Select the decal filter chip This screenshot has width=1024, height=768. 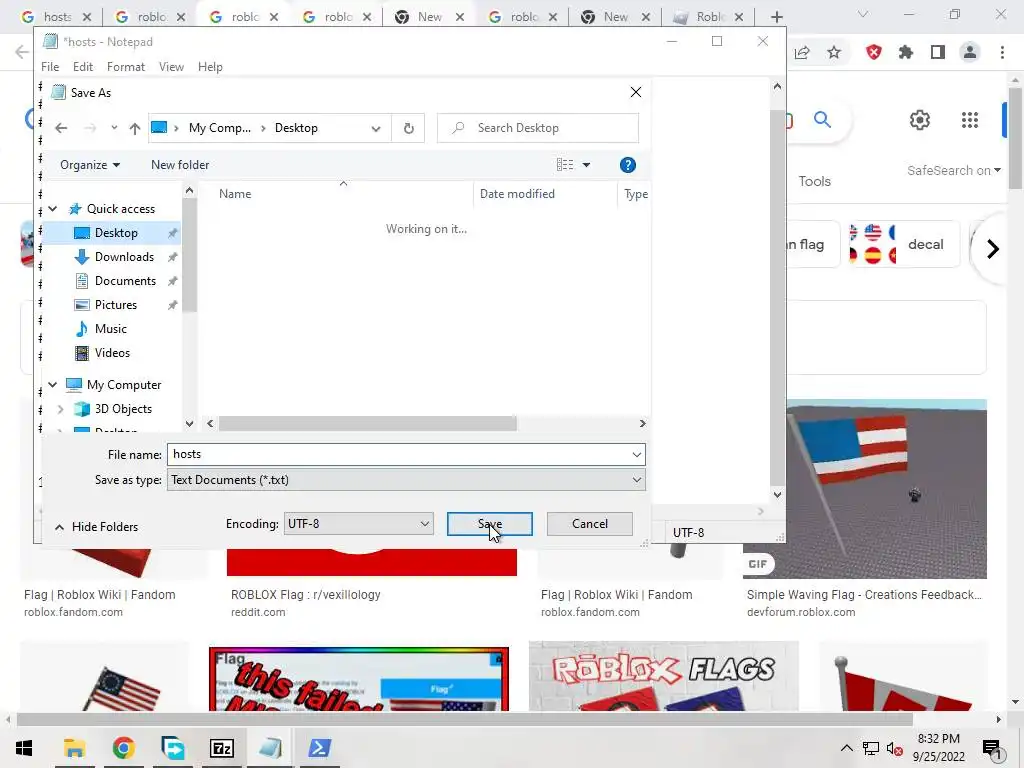click(x=903, y=244)
